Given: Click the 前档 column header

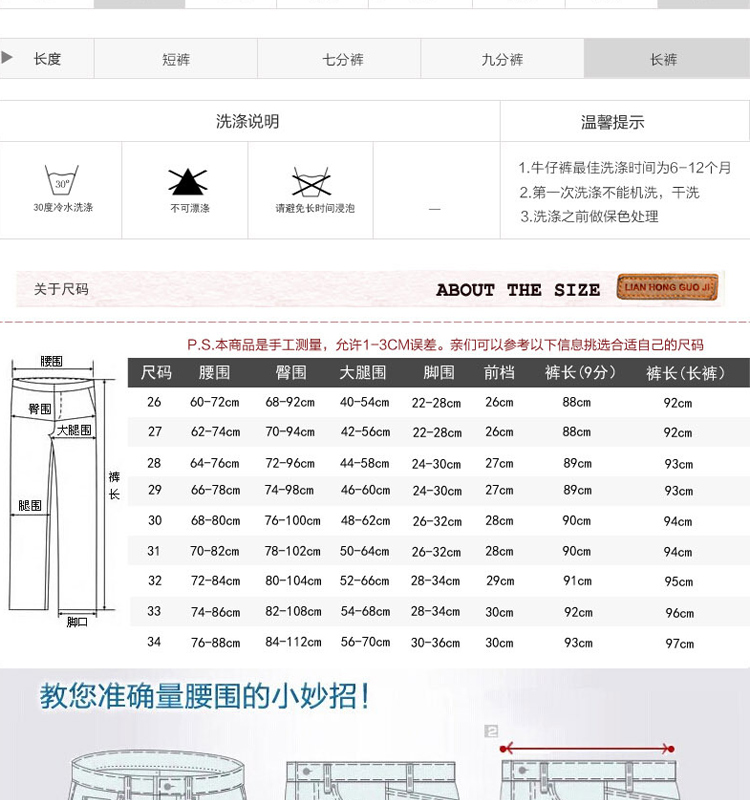Looking at the screenshot, I should click(x=499, y=372).
